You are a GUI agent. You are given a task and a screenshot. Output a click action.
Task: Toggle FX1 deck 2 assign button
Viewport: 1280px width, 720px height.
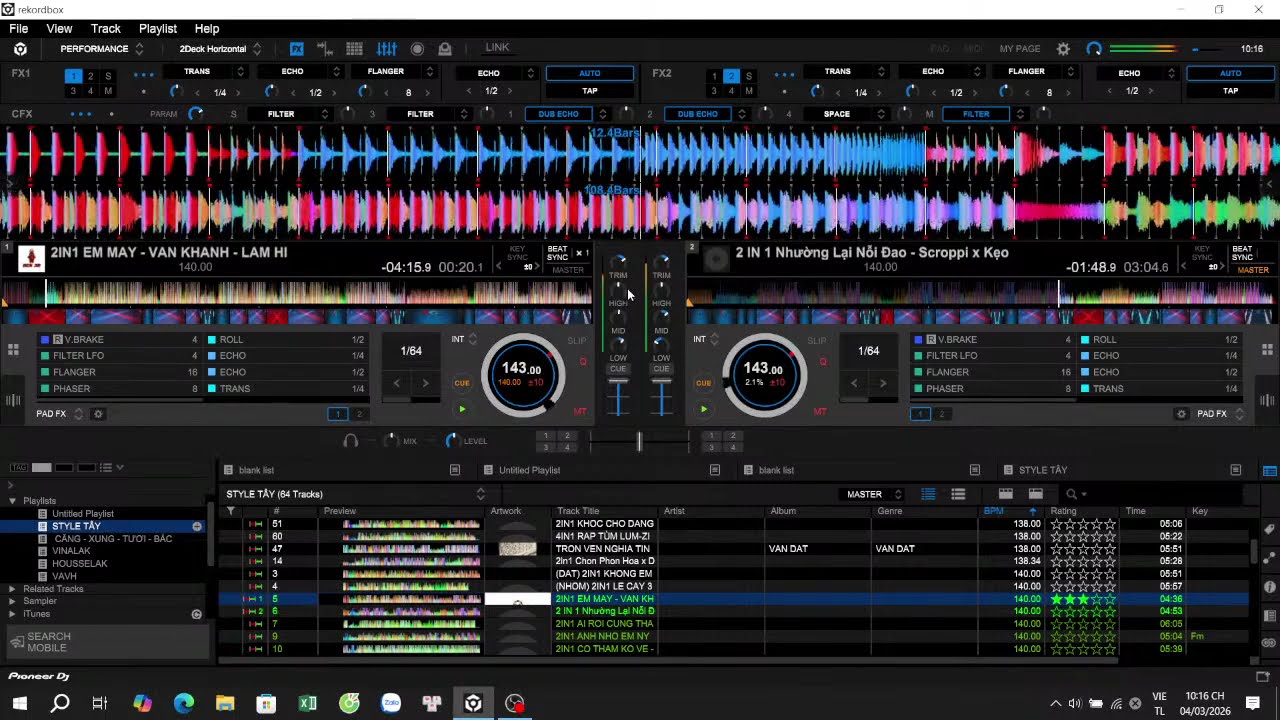click(x=91, y=76)
